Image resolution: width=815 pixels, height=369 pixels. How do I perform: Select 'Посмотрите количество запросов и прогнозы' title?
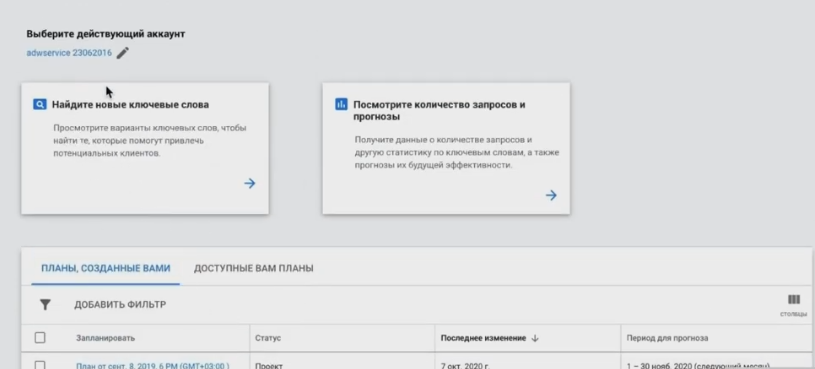(x=439, y=111)
